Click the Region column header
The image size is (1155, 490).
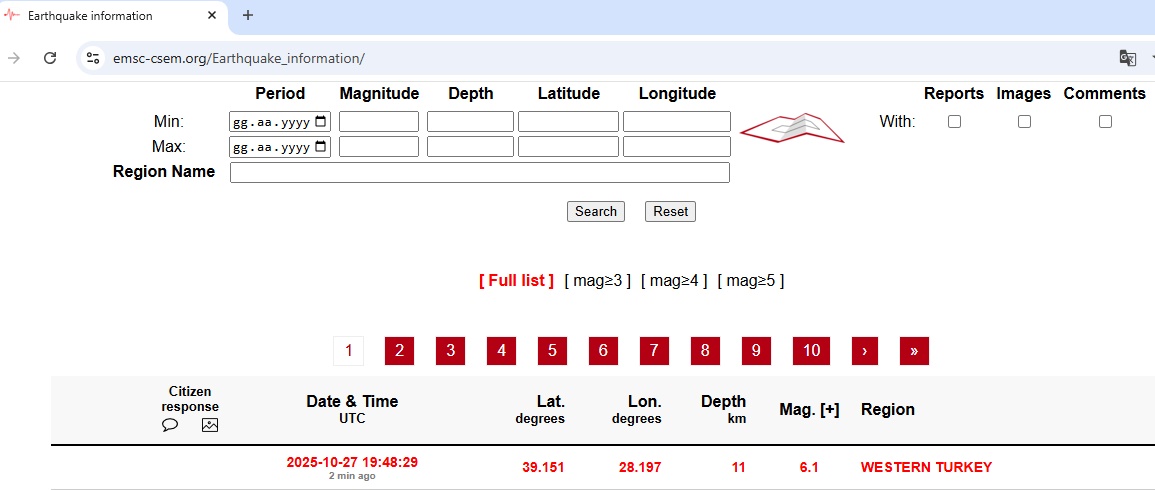888,410
